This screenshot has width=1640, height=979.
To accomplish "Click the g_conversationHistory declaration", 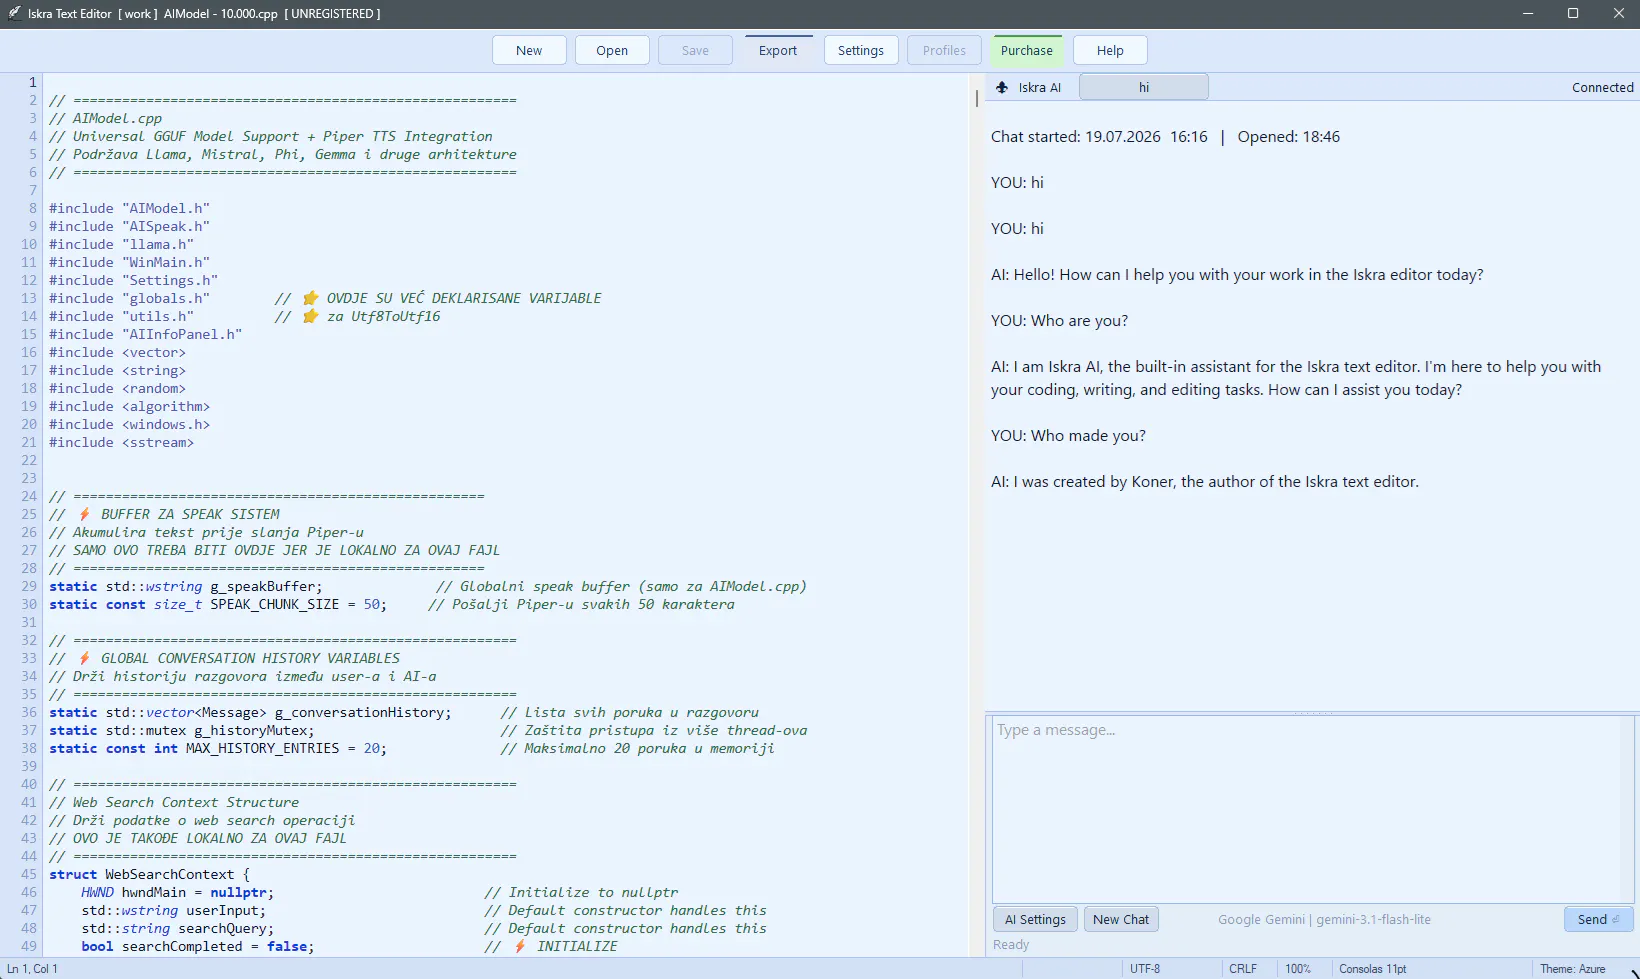I will 250,712.
